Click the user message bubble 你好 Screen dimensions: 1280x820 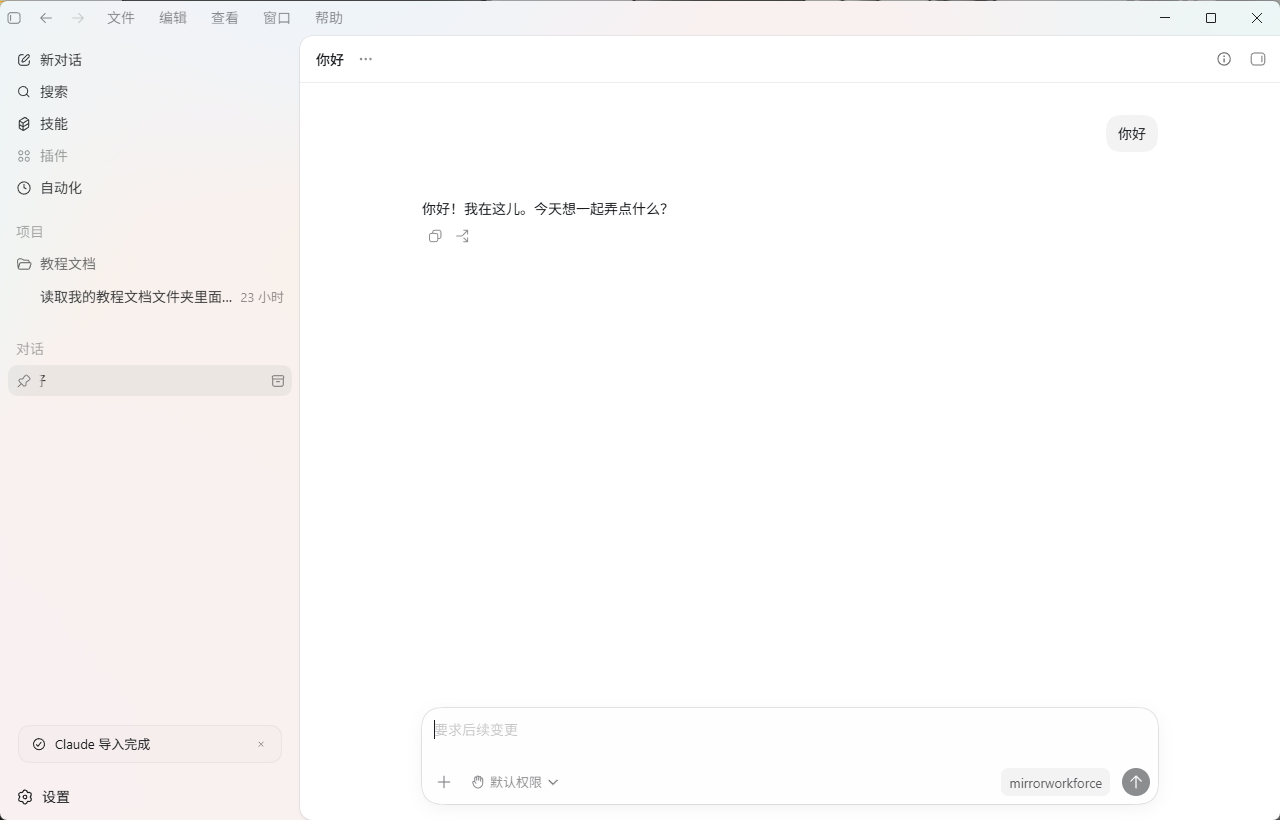click(1132, 134)
